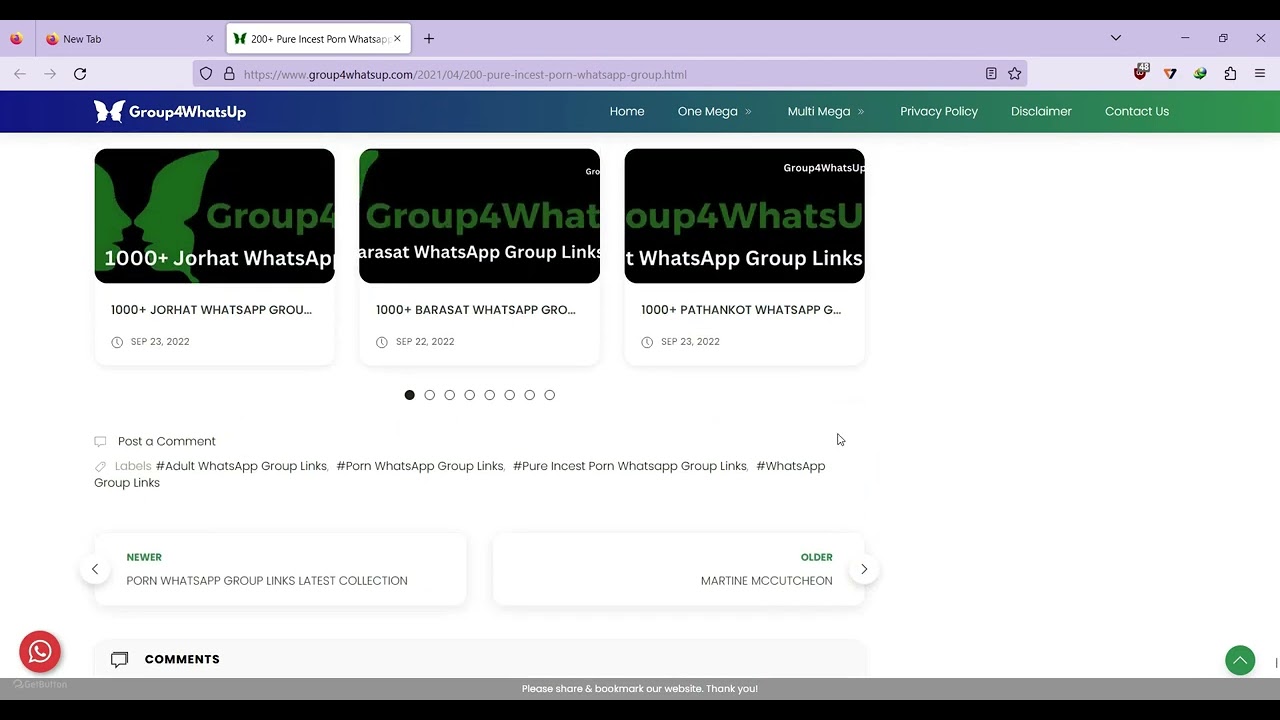Viewport: 1280px width, 720px height.
Task: Select the sixth carousel pagination dot
Action: coord(509,395)
